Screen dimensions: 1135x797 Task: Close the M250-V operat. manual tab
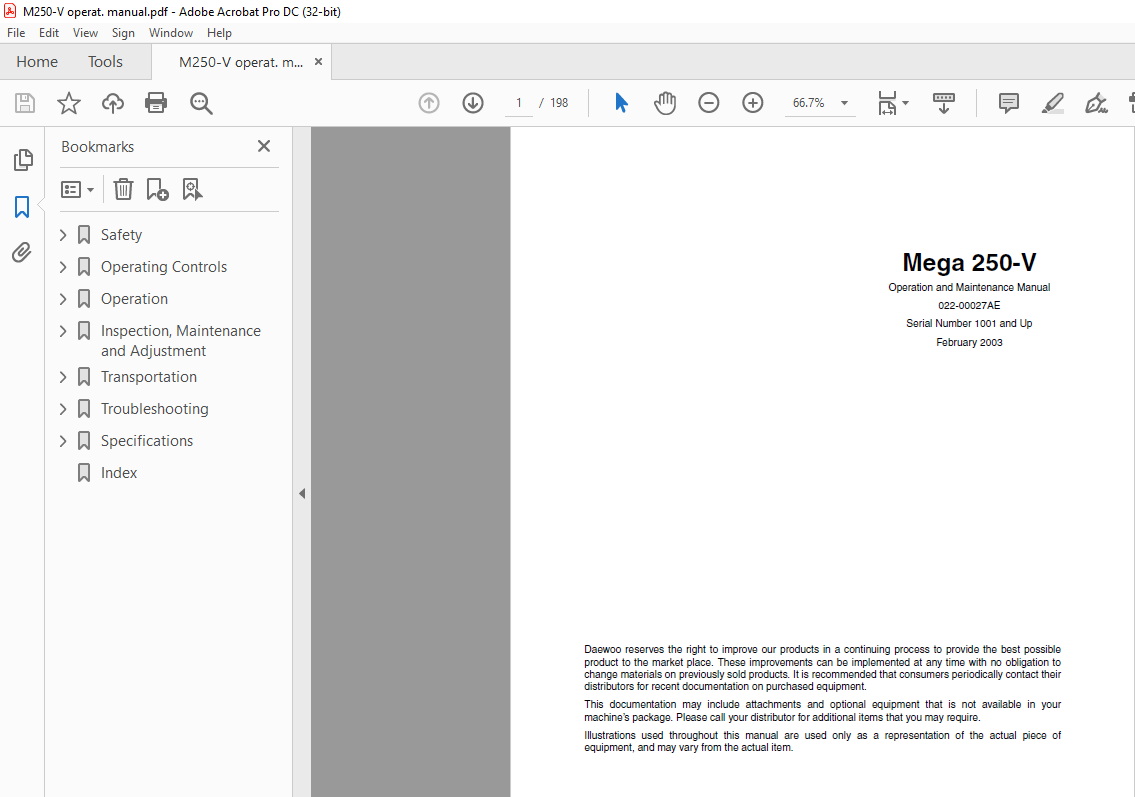click(x=318, y=62)
